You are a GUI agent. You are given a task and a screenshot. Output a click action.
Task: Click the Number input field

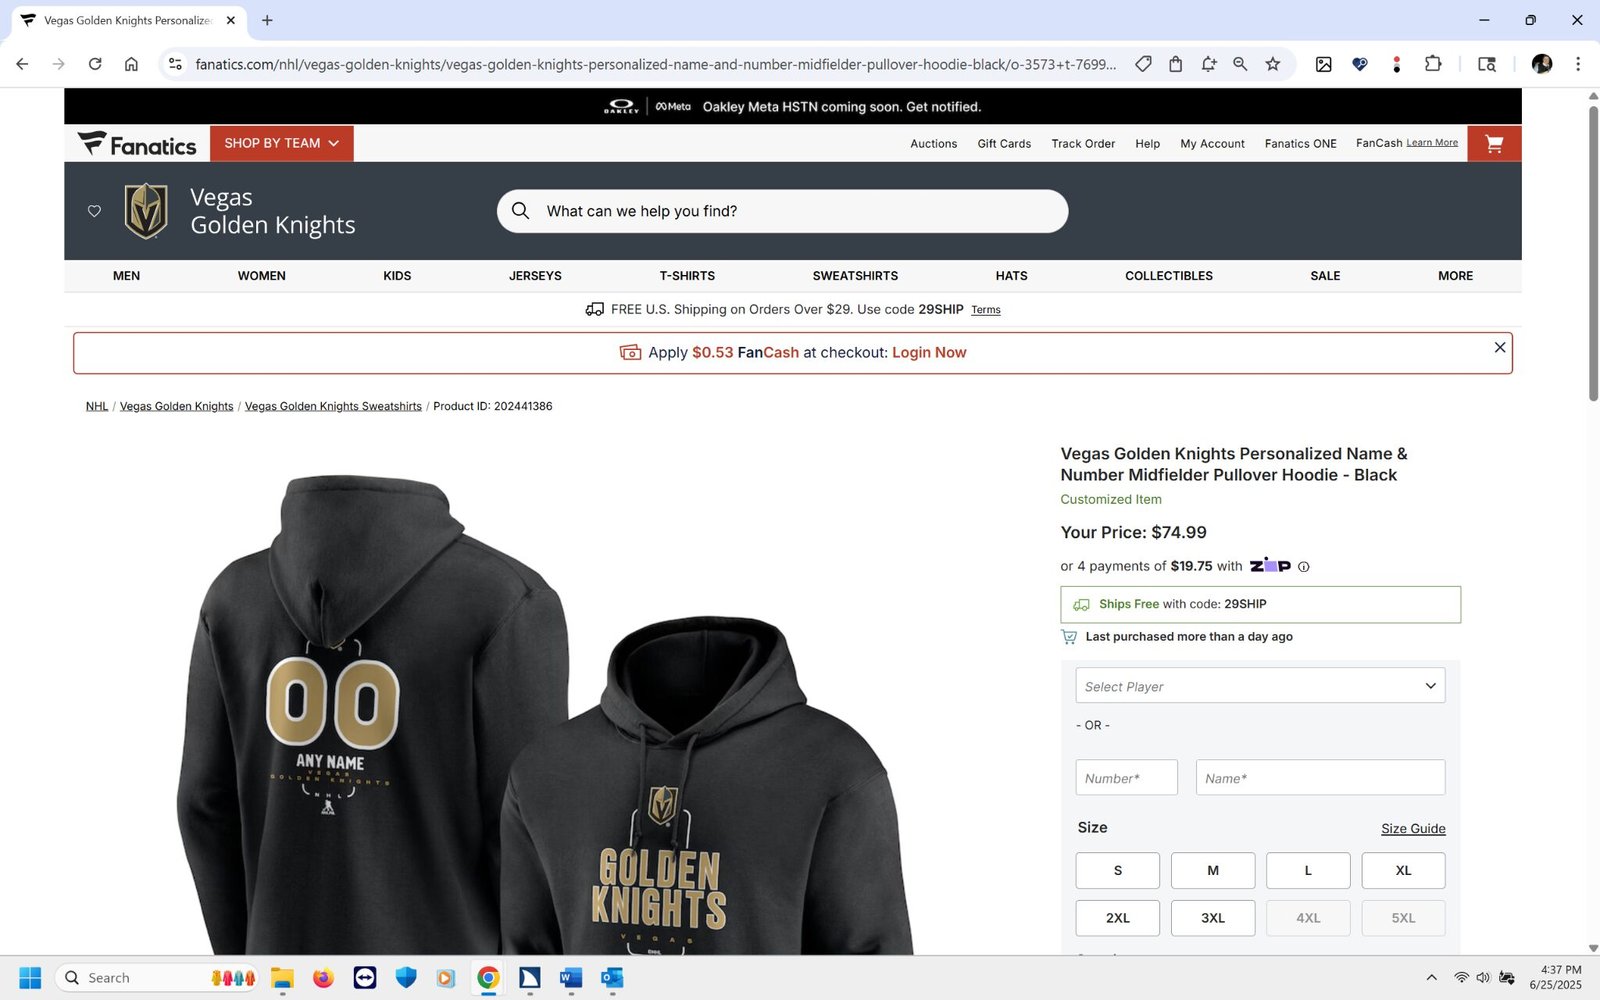(1127, 778)
